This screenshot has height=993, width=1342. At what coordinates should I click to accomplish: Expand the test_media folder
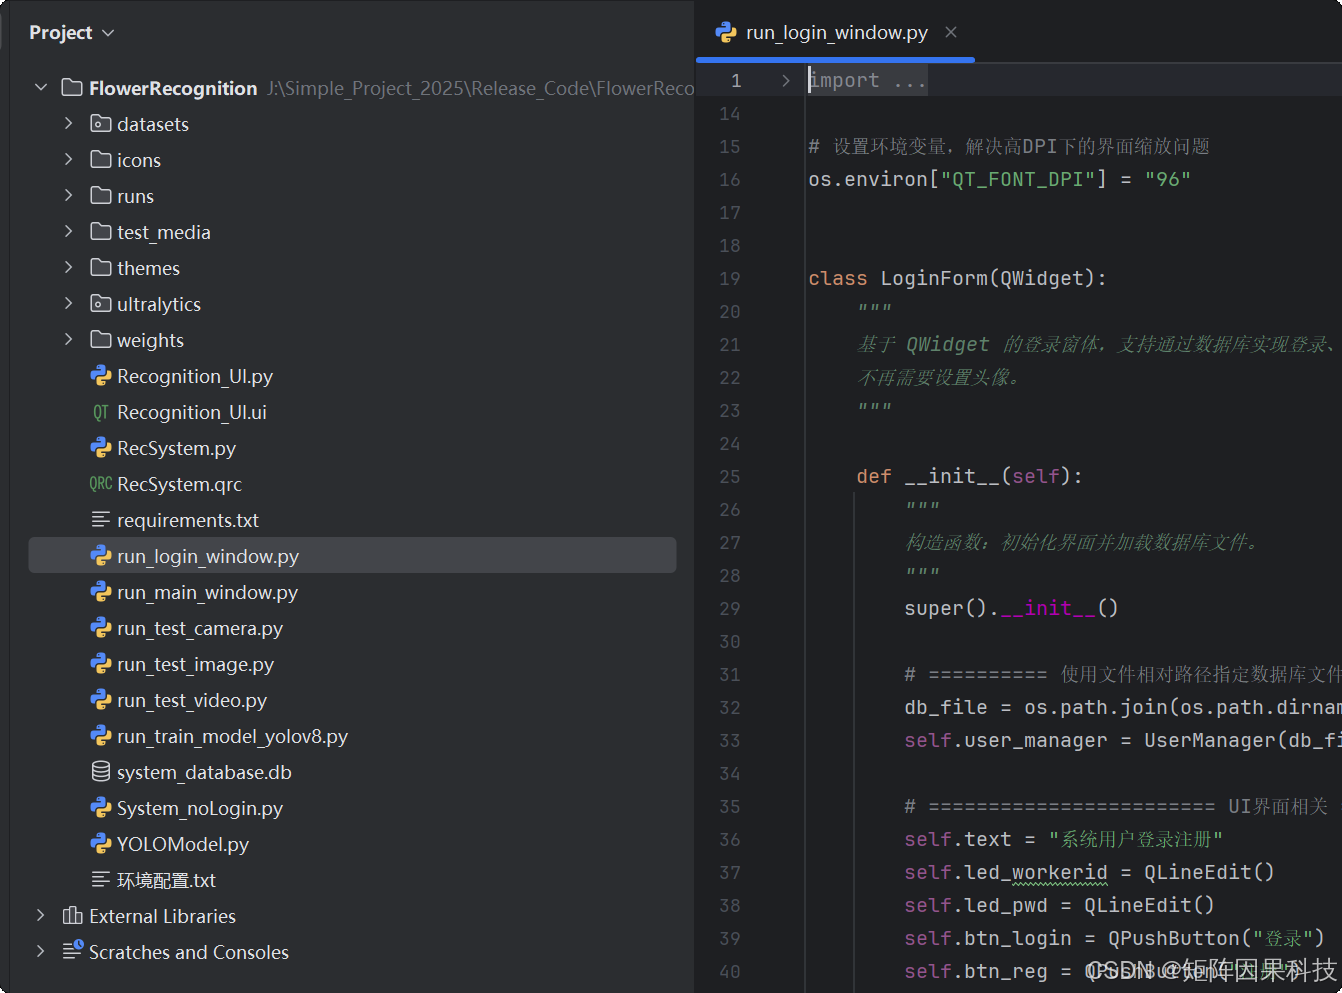tap(68, 232)
